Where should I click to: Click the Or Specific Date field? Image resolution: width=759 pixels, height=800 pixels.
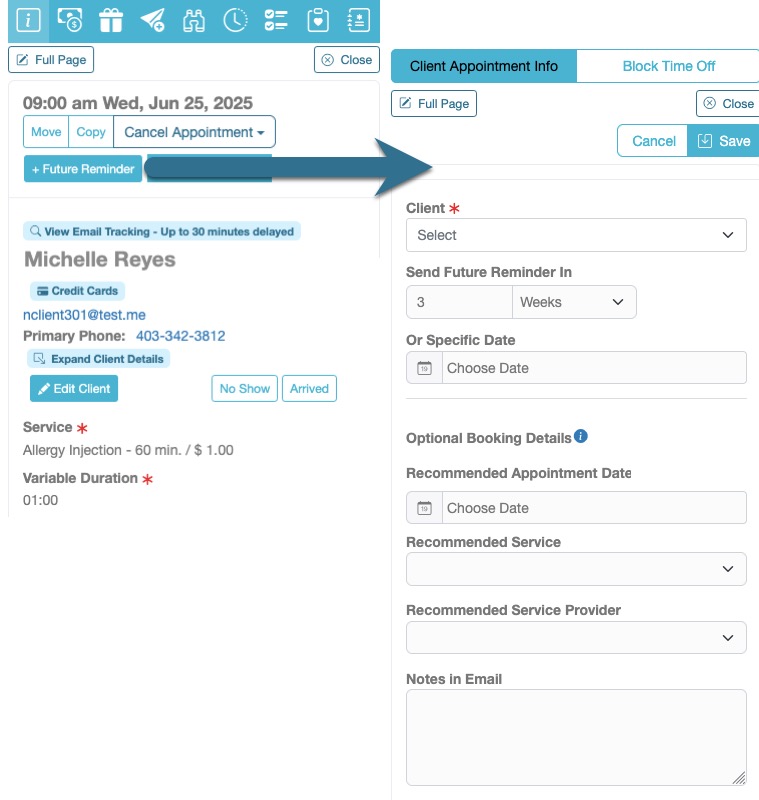[593, 368]
